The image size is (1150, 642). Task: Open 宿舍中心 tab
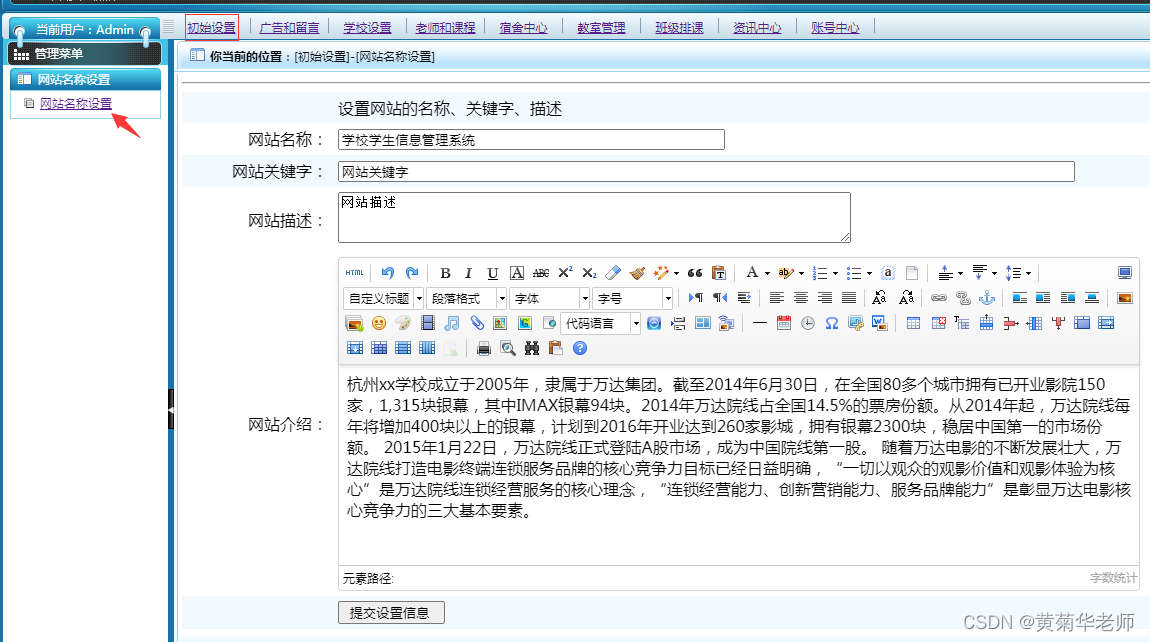pos(523,28)
